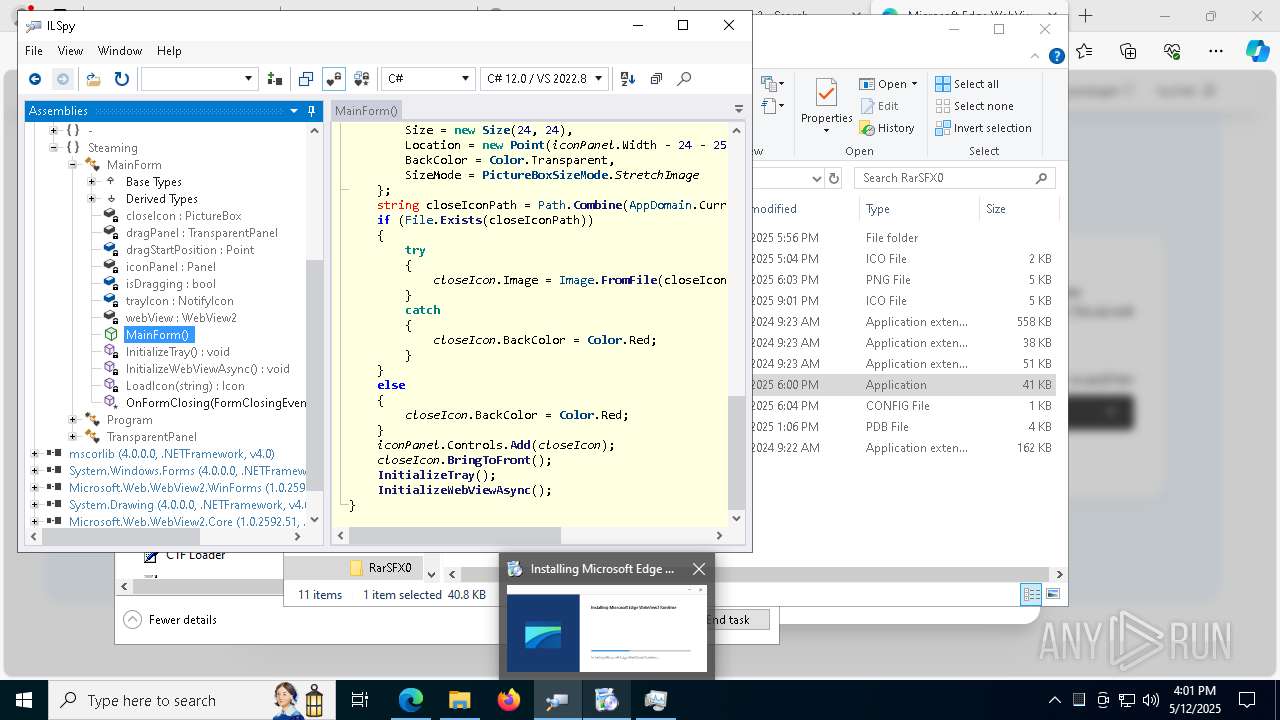Expand the TransparentPanel class node

click(x=72, y=436)
